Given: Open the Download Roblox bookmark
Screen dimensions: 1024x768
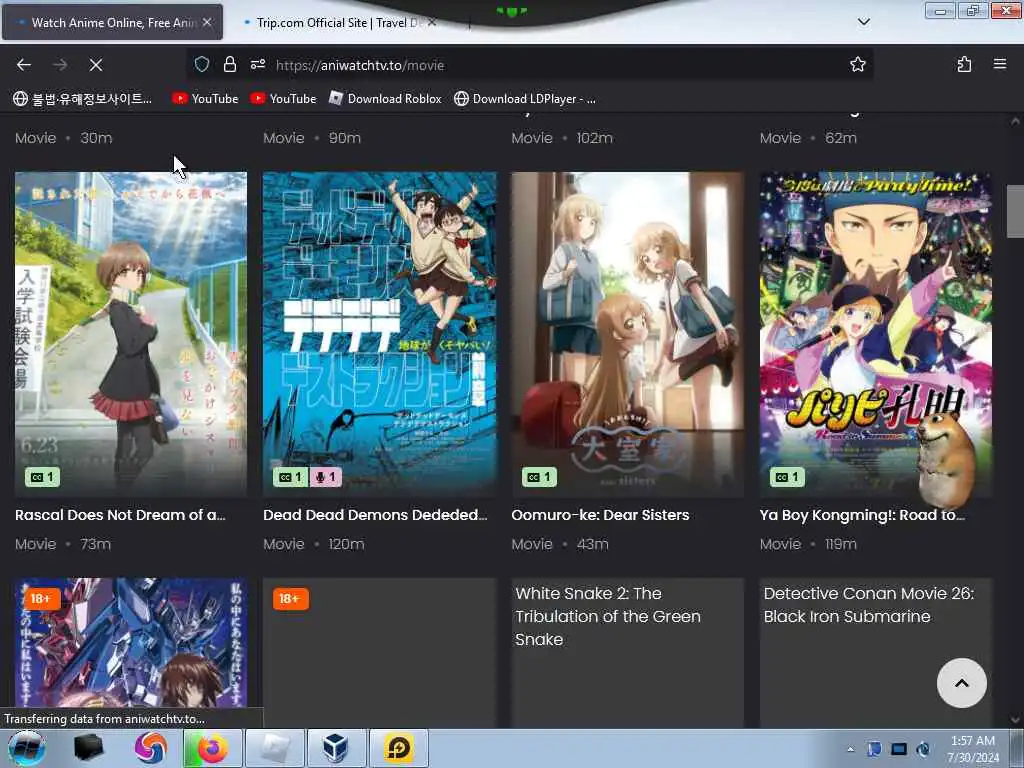Looking at the screenshot, I should tap(385, 99).
